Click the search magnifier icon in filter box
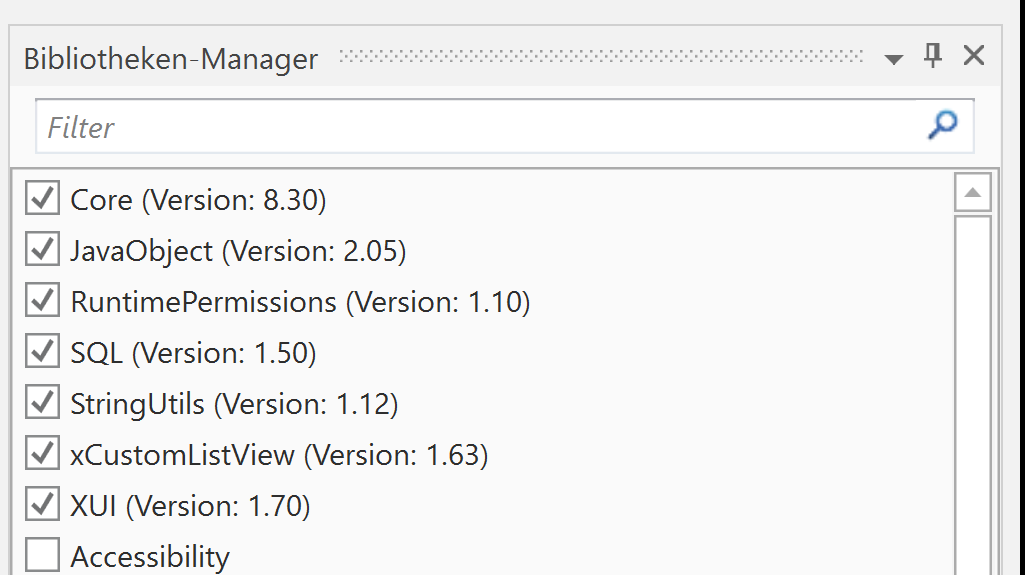Image resolution: width=1025 pixels, height=575 pixels. click(942, 125)
